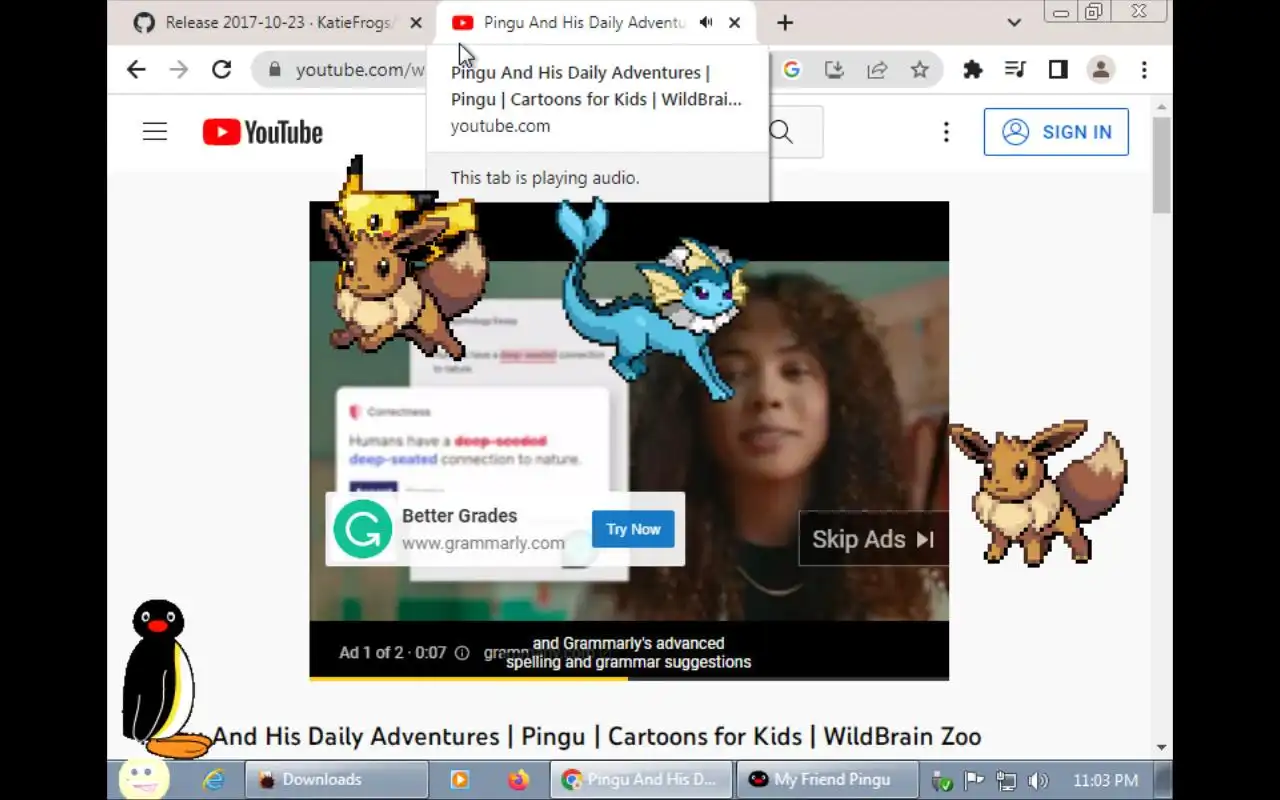Click the Eevee sprite beside Skip Ads
This screenshot has height=800, width=1280.
[1037, 493]
